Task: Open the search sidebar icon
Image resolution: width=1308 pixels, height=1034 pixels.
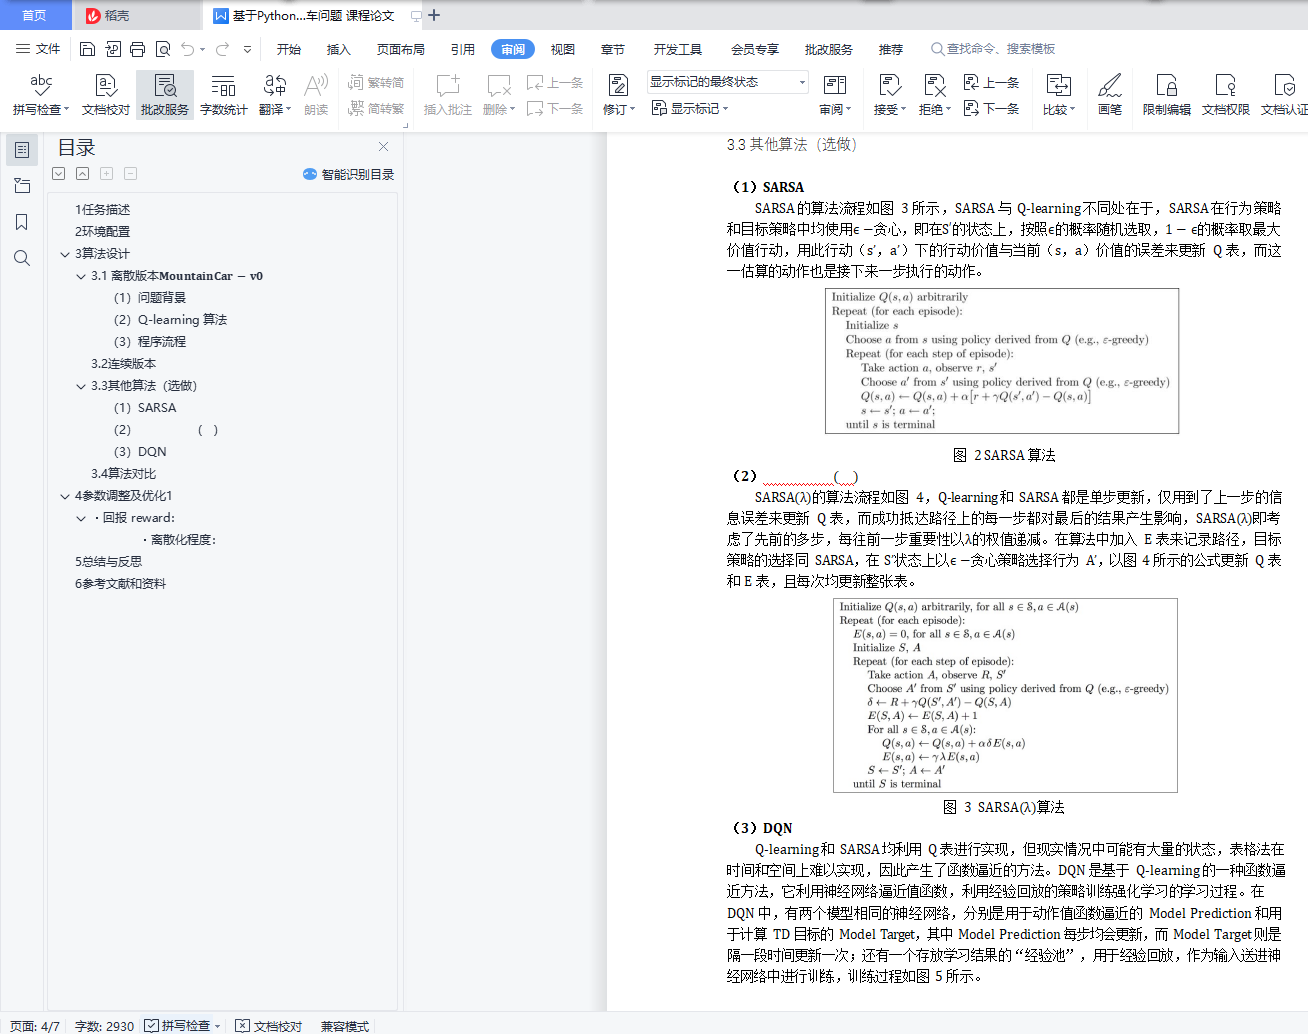Action: 22,258
